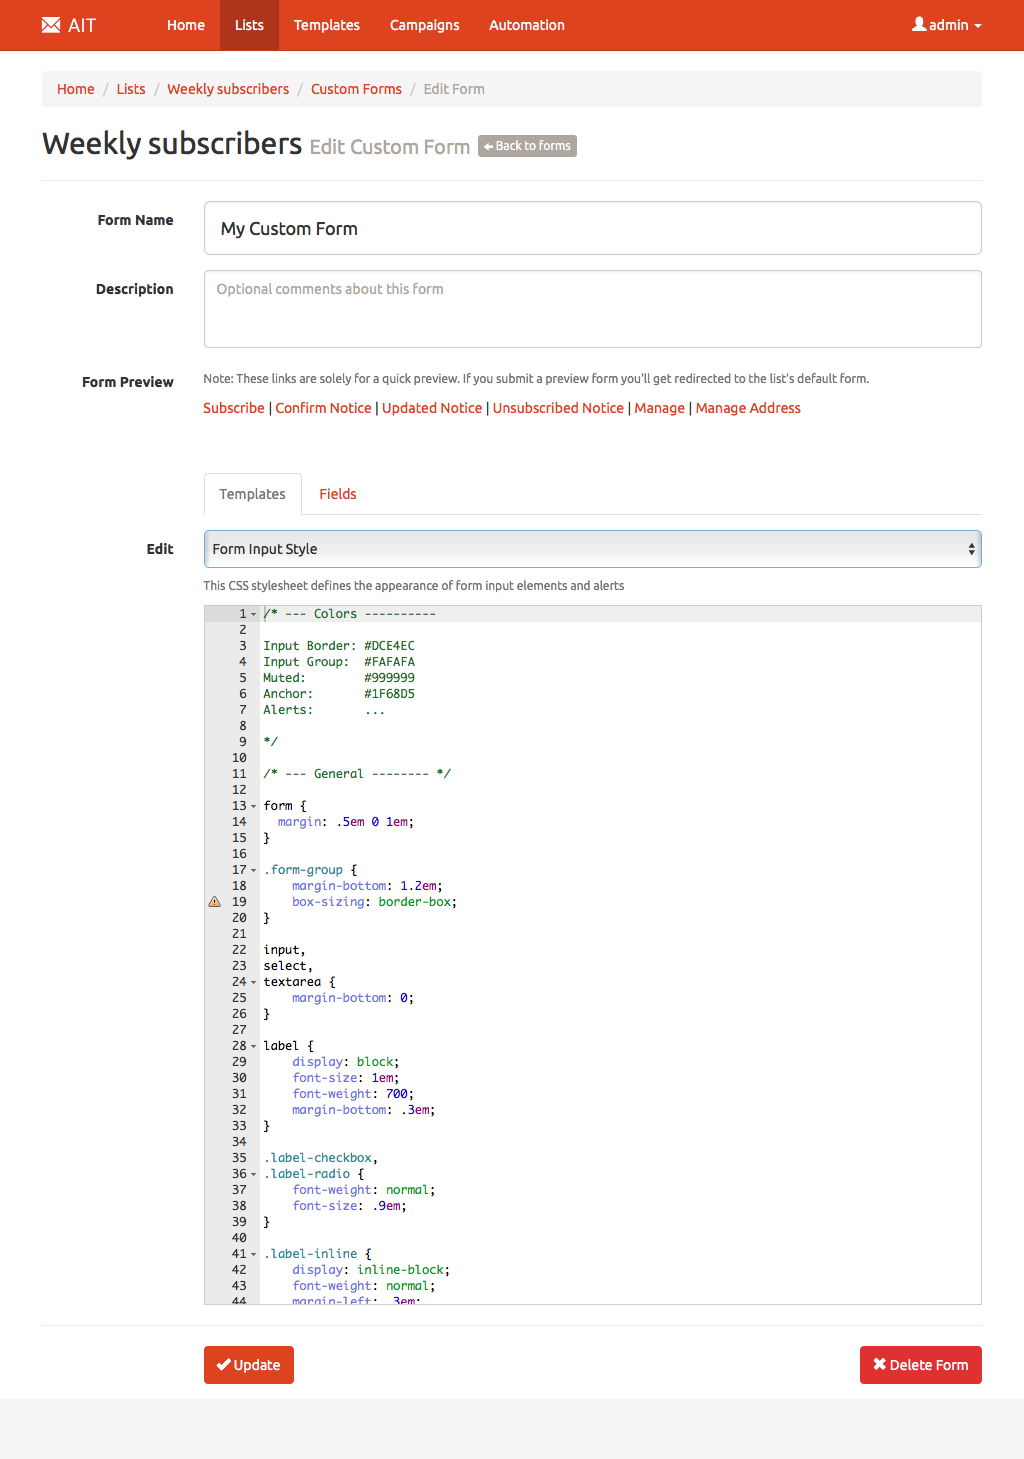This screenshot has width=1024, height=1459.
Task: Click the Delete Form button
Action: tap(920, 1365)
